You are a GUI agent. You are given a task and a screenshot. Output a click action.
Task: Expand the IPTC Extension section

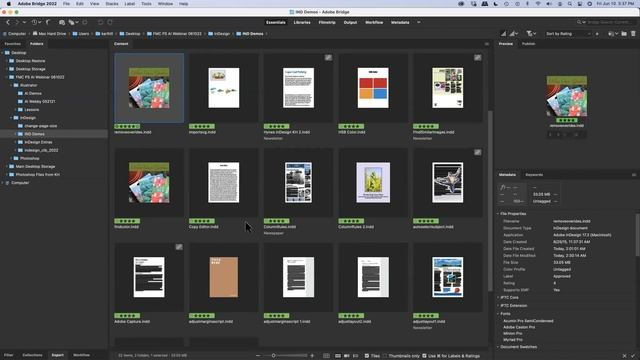point(498,306)
